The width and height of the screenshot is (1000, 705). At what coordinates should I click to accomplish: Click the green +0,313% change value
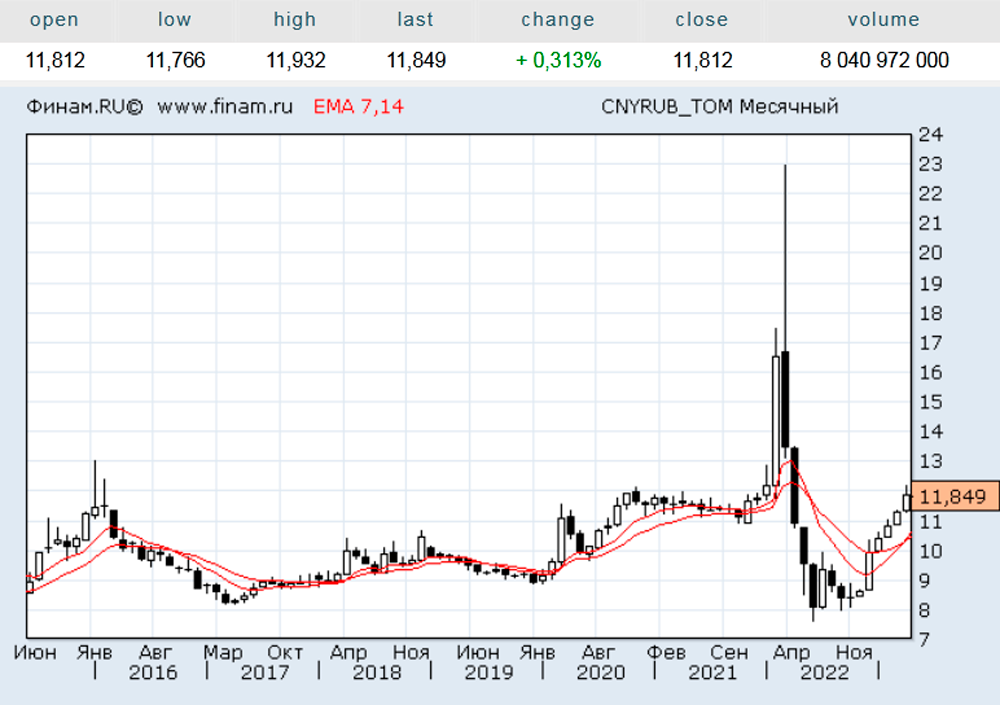tap(558, 61)
